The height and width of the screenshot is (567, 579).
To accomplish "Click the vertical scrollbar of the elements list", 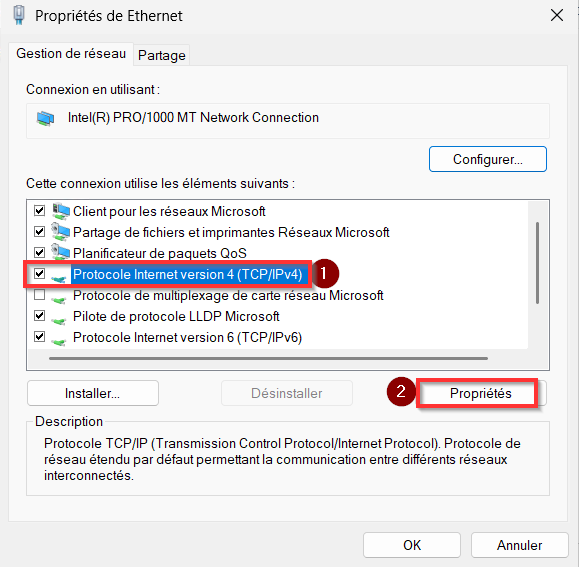I will pos(537,263).
